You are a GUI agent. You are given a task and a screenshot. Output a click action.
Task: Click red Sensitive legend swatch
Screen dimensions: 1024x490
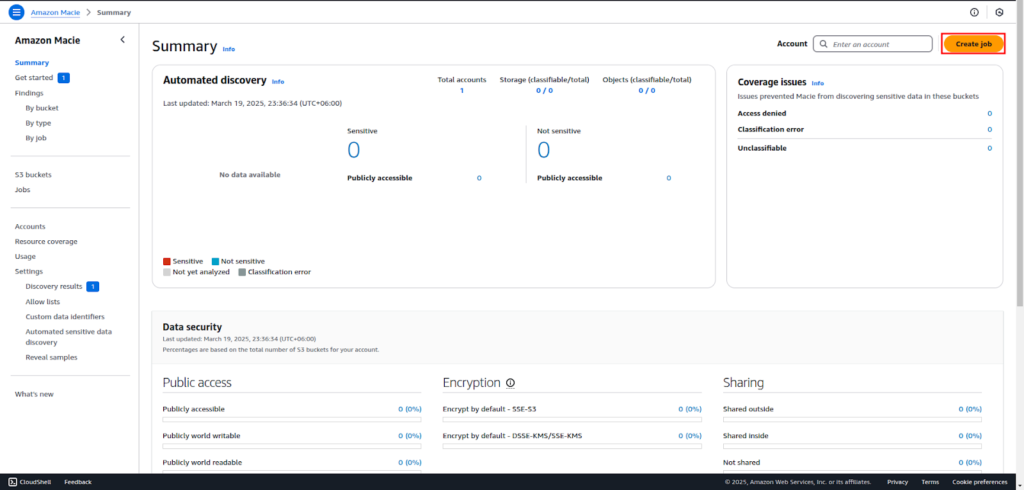tap(167, 261)
